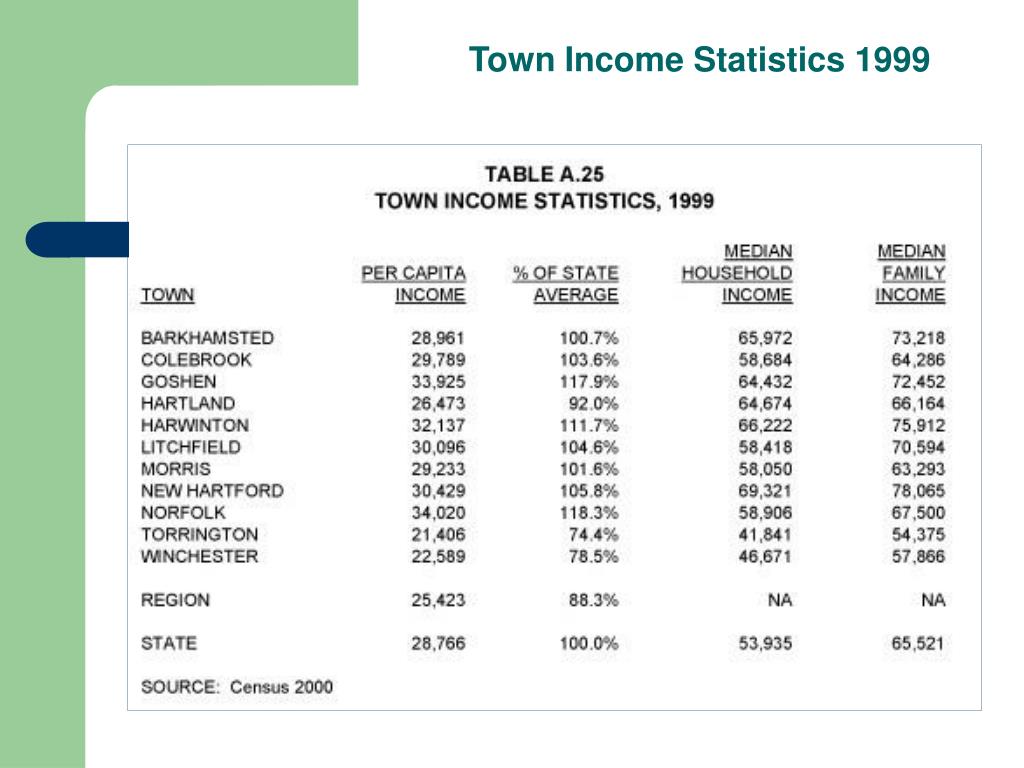Click Goshen family income 72,452
1024x768 pixels.
click(918, 381)
